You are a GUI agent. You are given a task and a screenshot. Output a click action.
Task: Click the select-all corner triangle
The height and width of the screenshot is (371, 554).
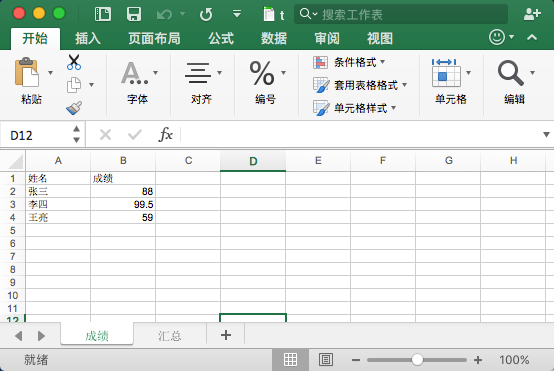tap(16, 161)
